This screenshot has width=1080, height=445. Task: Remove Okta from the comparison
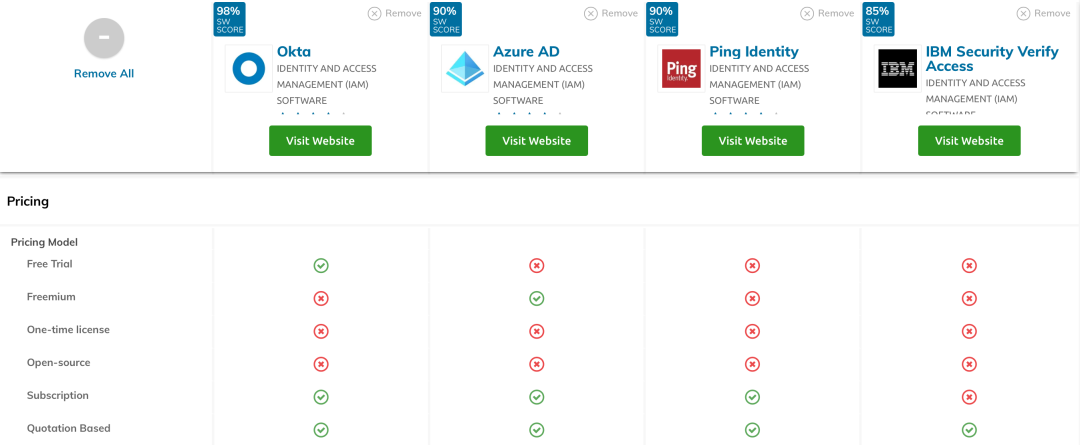pos(395,13)
